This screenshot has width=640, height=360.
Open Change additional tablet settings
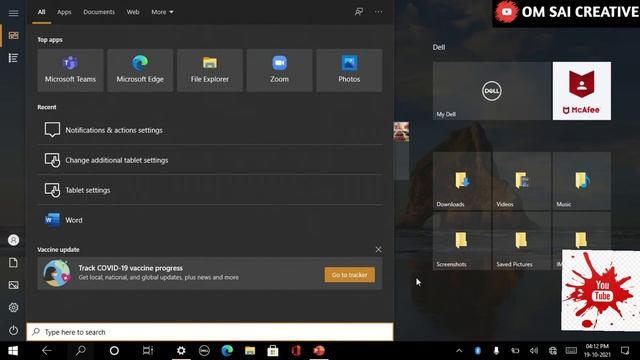210,160
